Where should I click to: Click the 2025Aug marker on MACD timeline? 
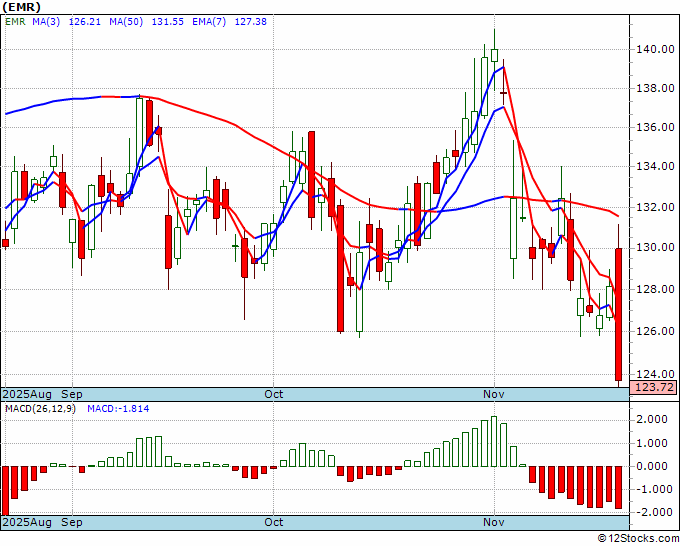point(27,522)
